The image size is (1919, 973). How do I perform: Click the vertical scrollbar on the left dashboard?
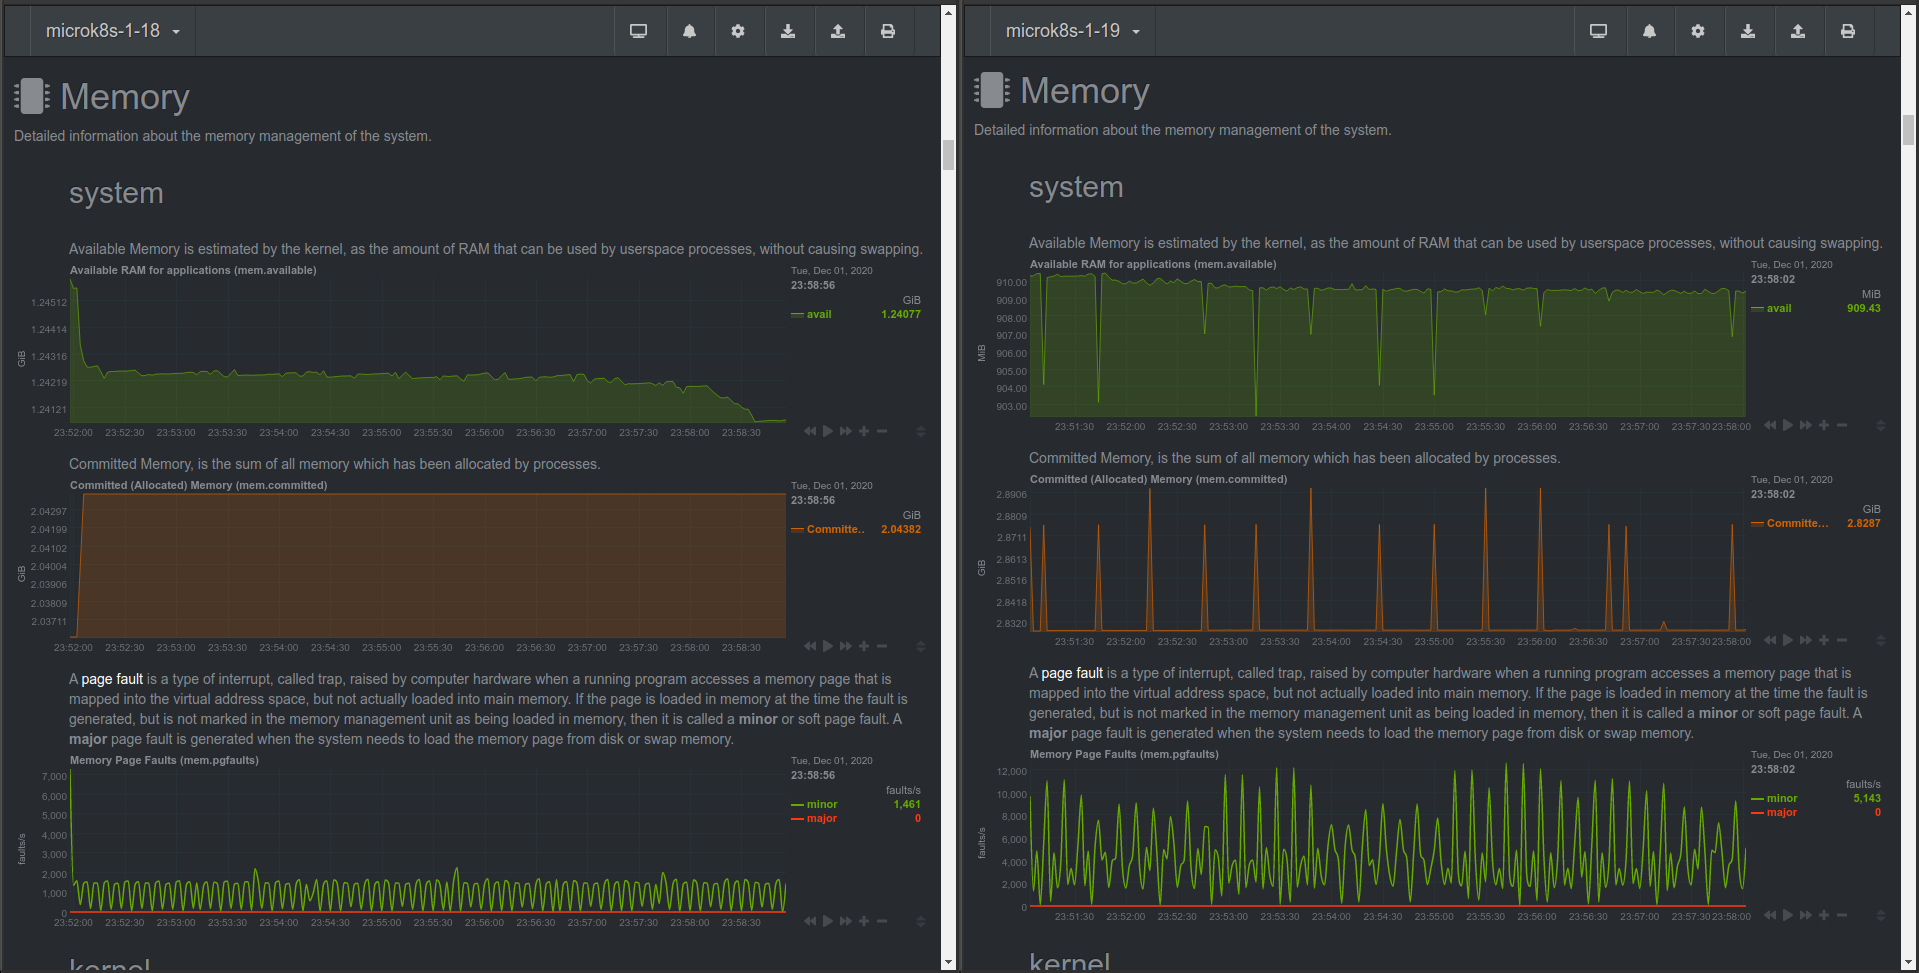tap(946, 155)
